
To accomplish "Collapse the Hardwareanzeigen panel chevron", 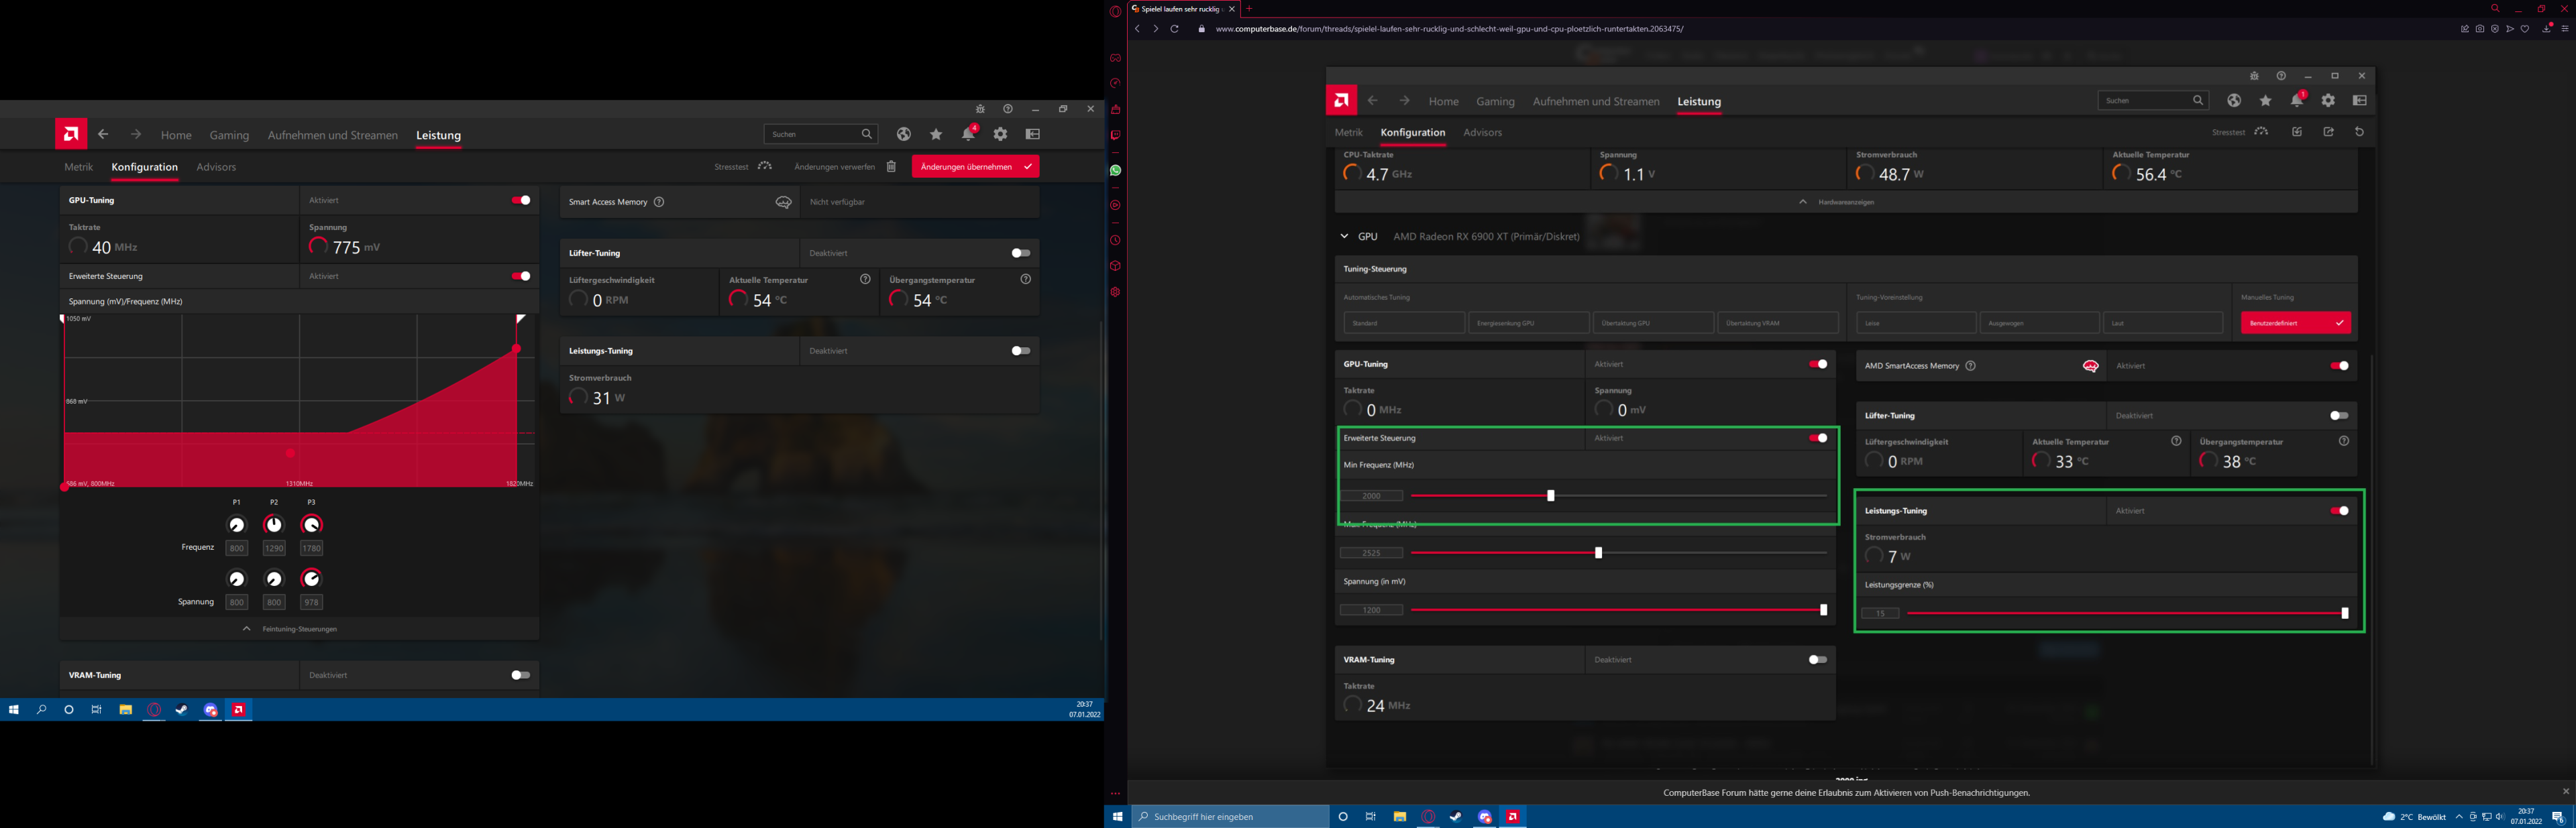I will pos(1803,202).
